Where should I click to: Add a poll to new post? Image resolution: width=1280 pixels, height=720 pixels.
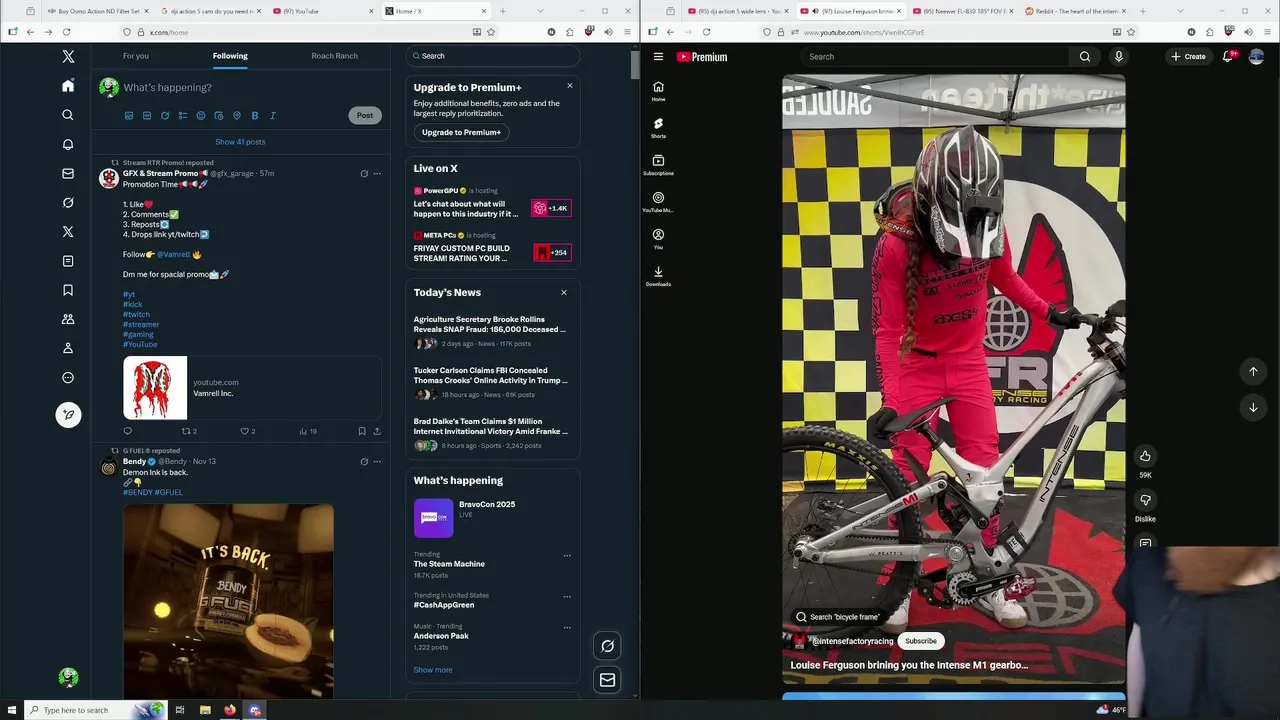point(183,116)
